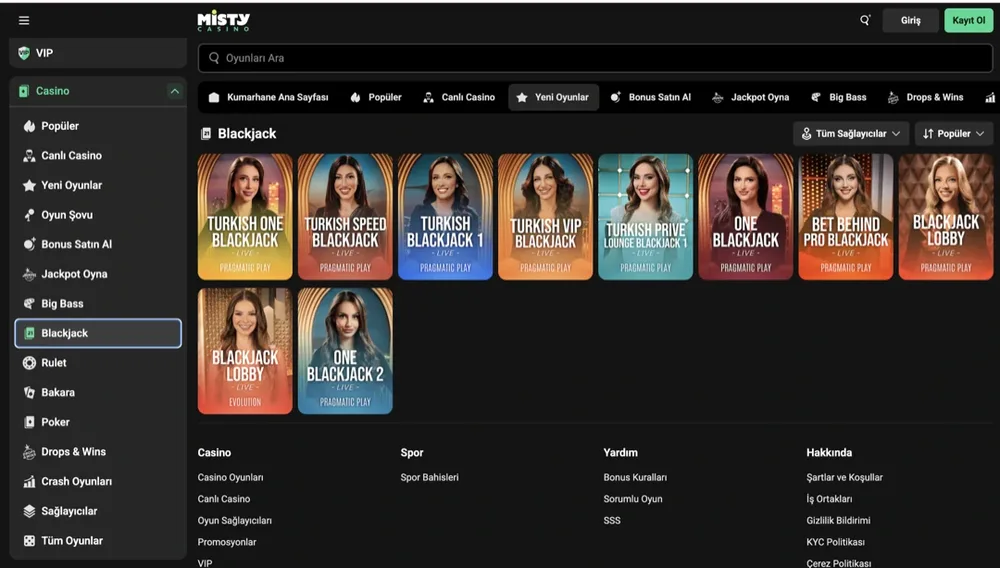Open the Şartlar ve Koşullar link
Image resolution: width=1000 pixels, height=568 pixels.
click(844, 477)
